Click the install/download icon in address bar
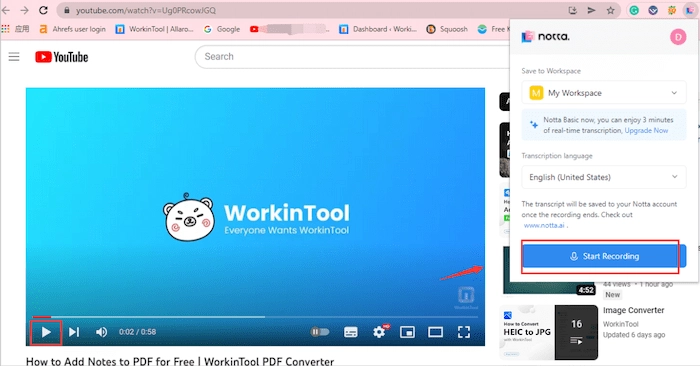The image size is (700, 366). tap(573, 10)
